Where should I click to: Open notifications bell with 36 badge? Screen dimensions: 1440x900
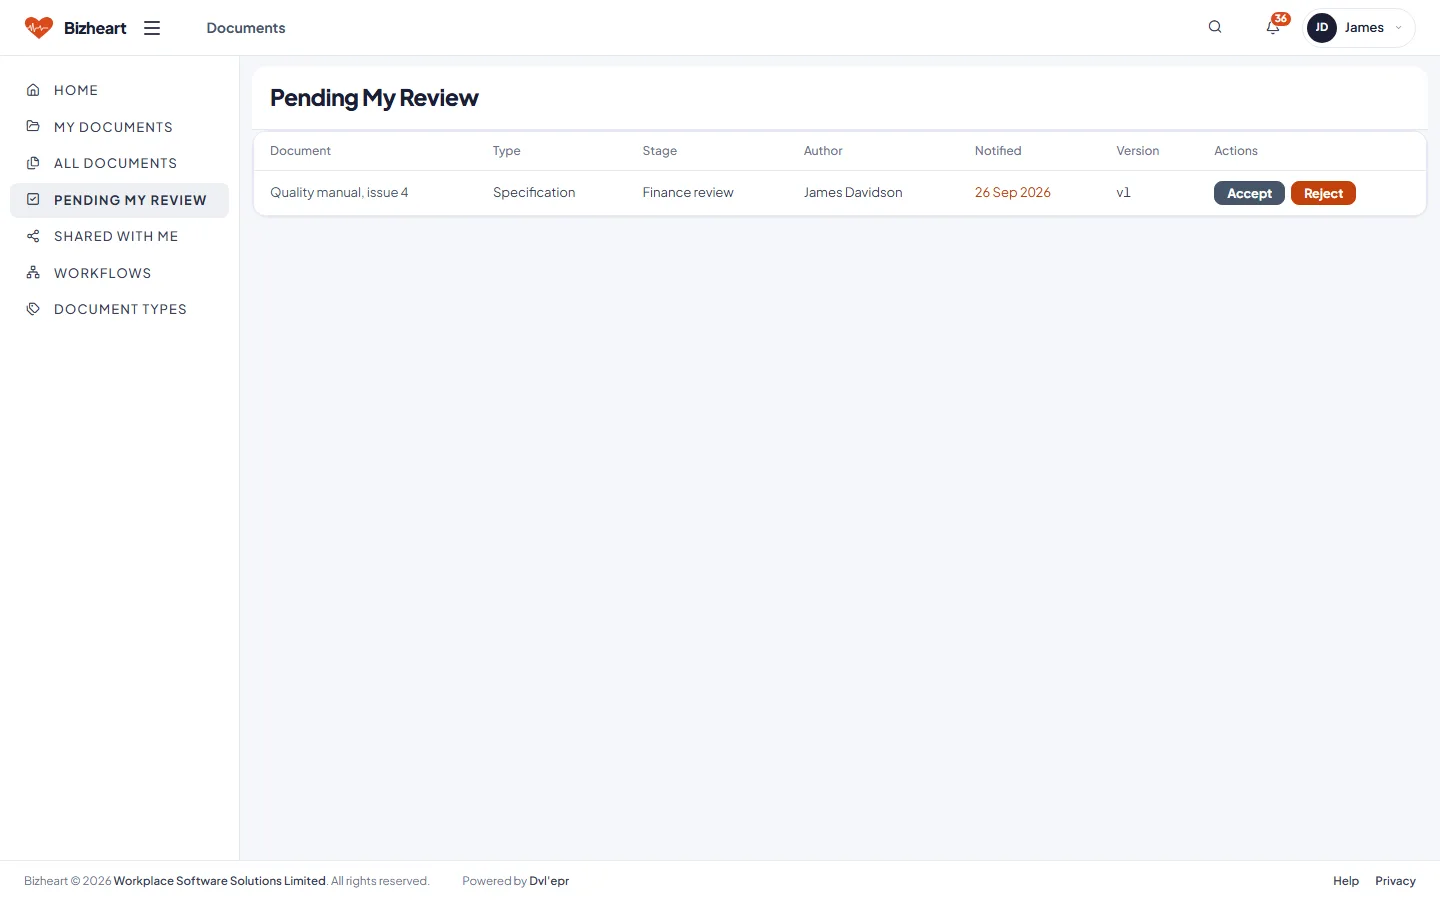[x=1274, y=26]
